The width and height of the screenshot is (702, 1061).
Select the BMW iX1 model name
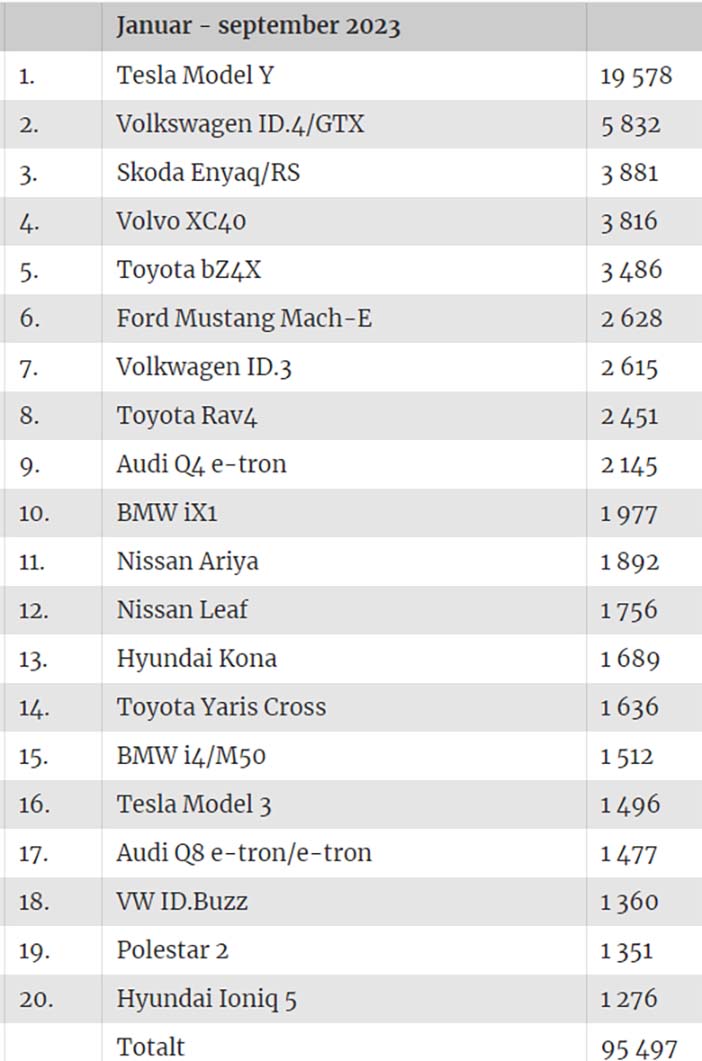click(x=167, y=513)
